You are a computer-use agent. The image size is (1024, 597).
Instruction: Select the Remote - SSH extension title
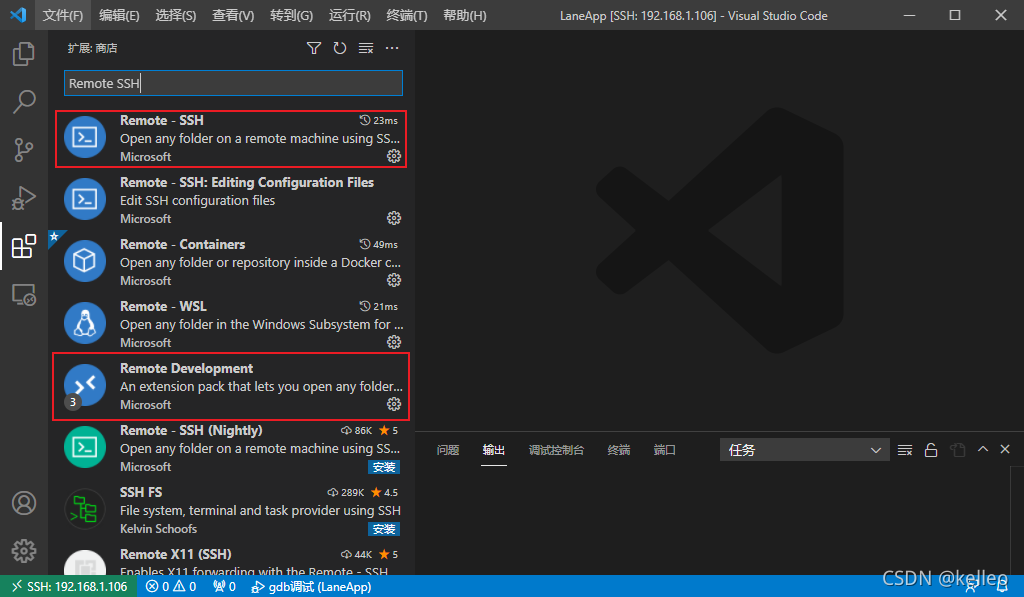tap(162, 120)
